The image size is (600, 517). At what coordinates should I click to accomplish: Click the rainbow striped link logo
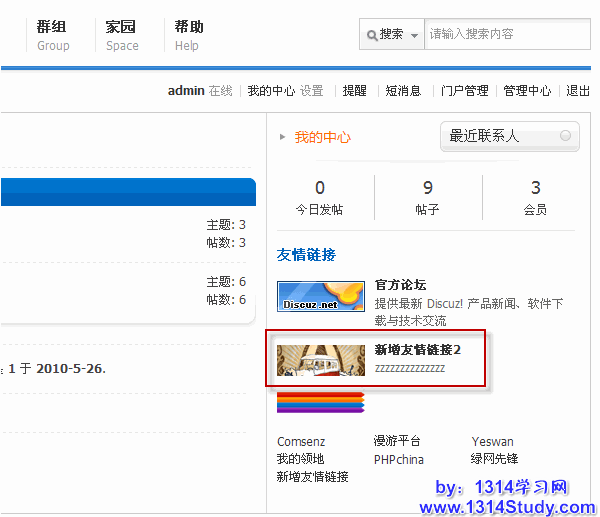(x=320, y=402)
